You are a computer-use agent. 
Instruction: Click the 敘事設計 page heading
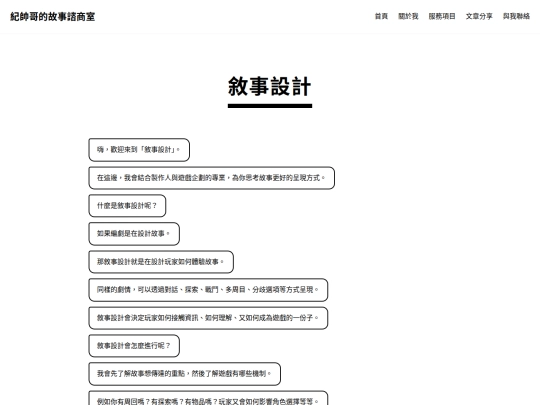(270, 86)
